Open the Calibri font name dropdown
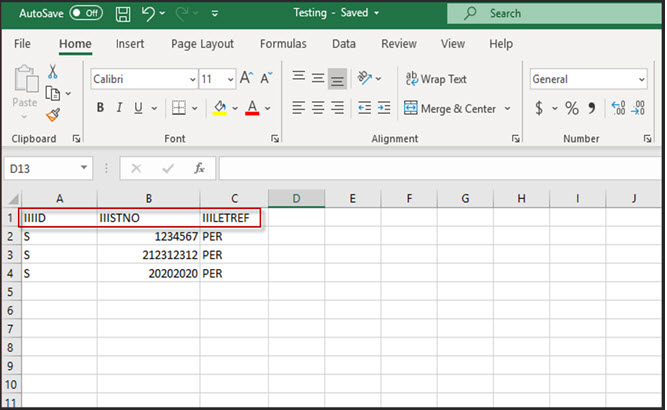The width and height of the screenshot is (667, 410). tap(192, 79)
